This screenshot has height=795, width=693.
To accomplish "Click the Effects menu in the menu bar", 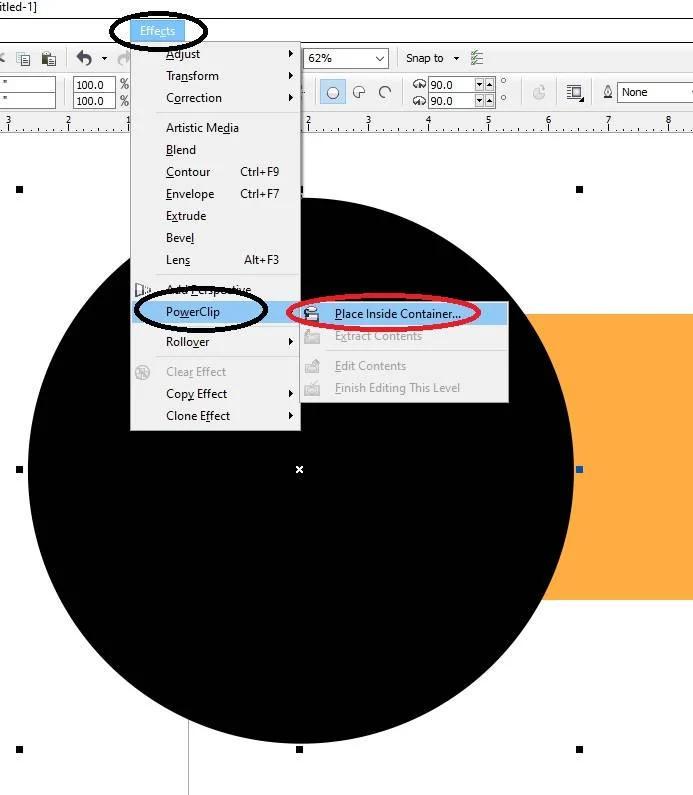I will point(158,31).
